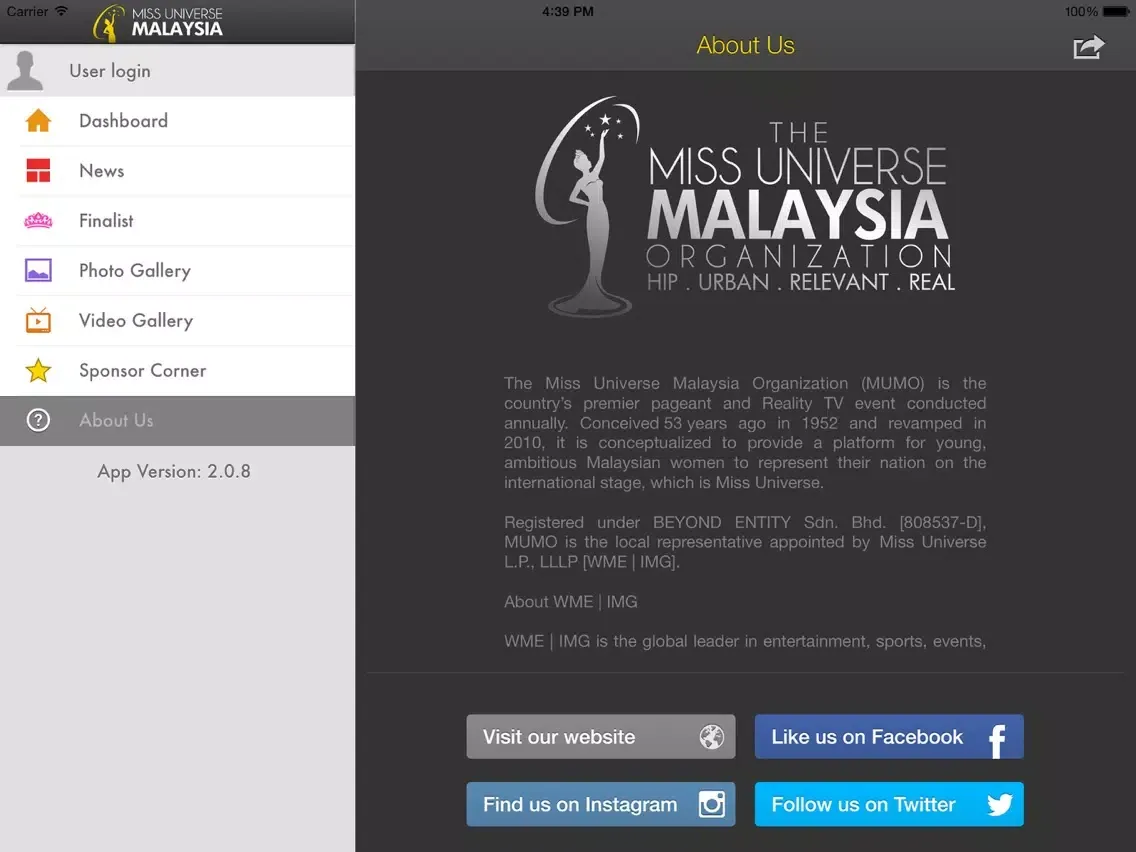Click the Wi-Fi status bar icon
Image resolution: width=1136 pixels, height=852 pixels.
(x=62, y=11)
